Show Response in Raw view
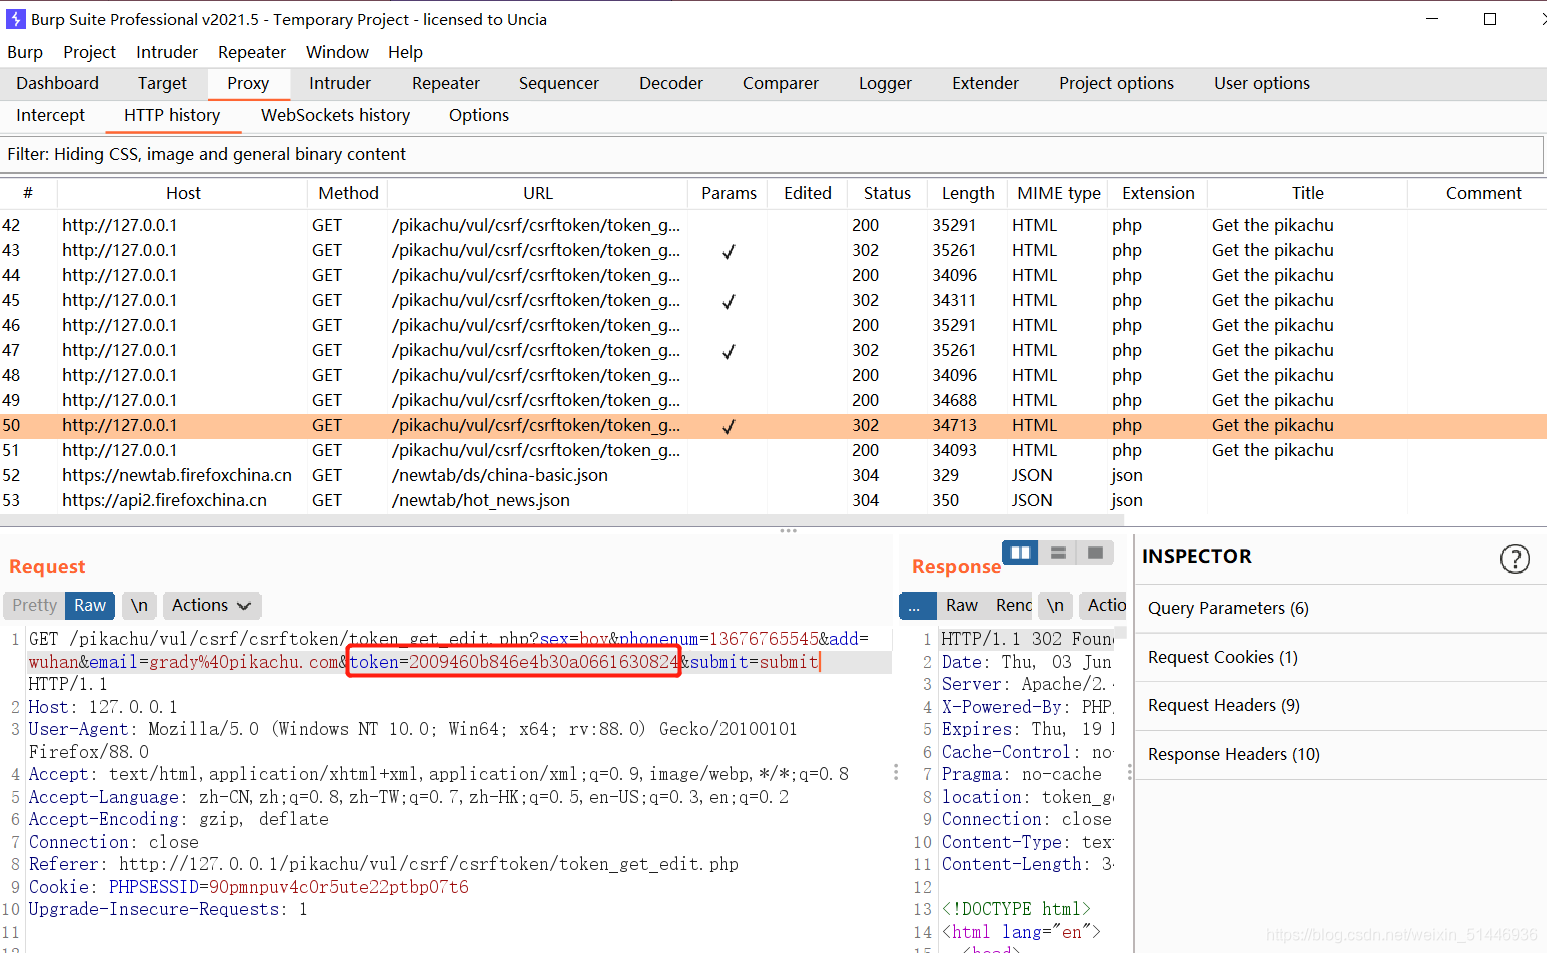 pos(961,605)
